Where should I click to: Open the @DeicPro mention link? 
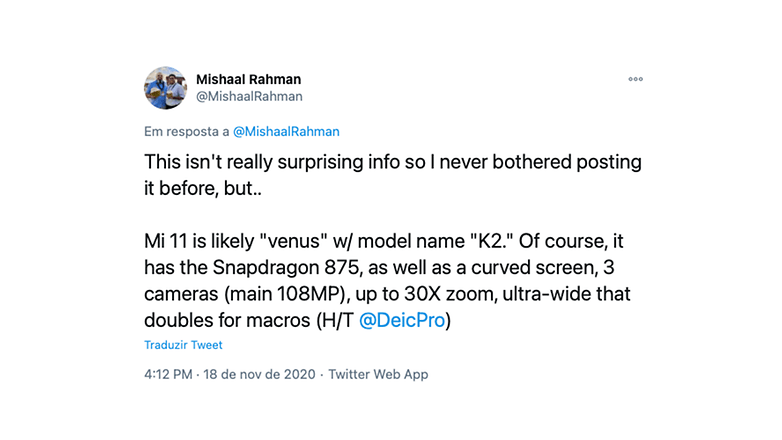401,320
